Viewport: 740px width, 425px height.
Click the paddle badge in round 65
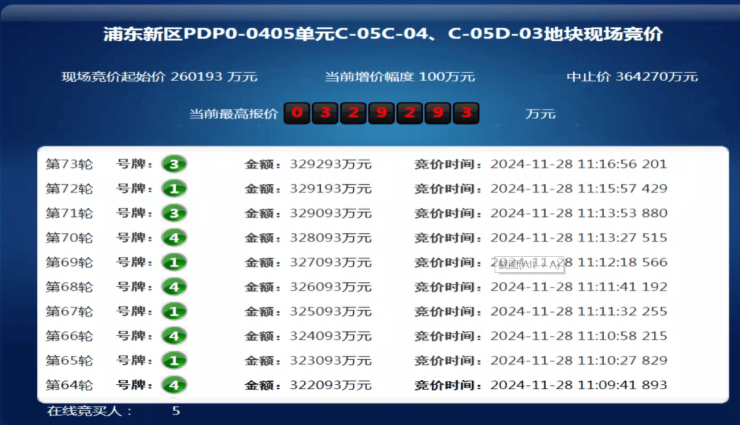tap(174, 360)
